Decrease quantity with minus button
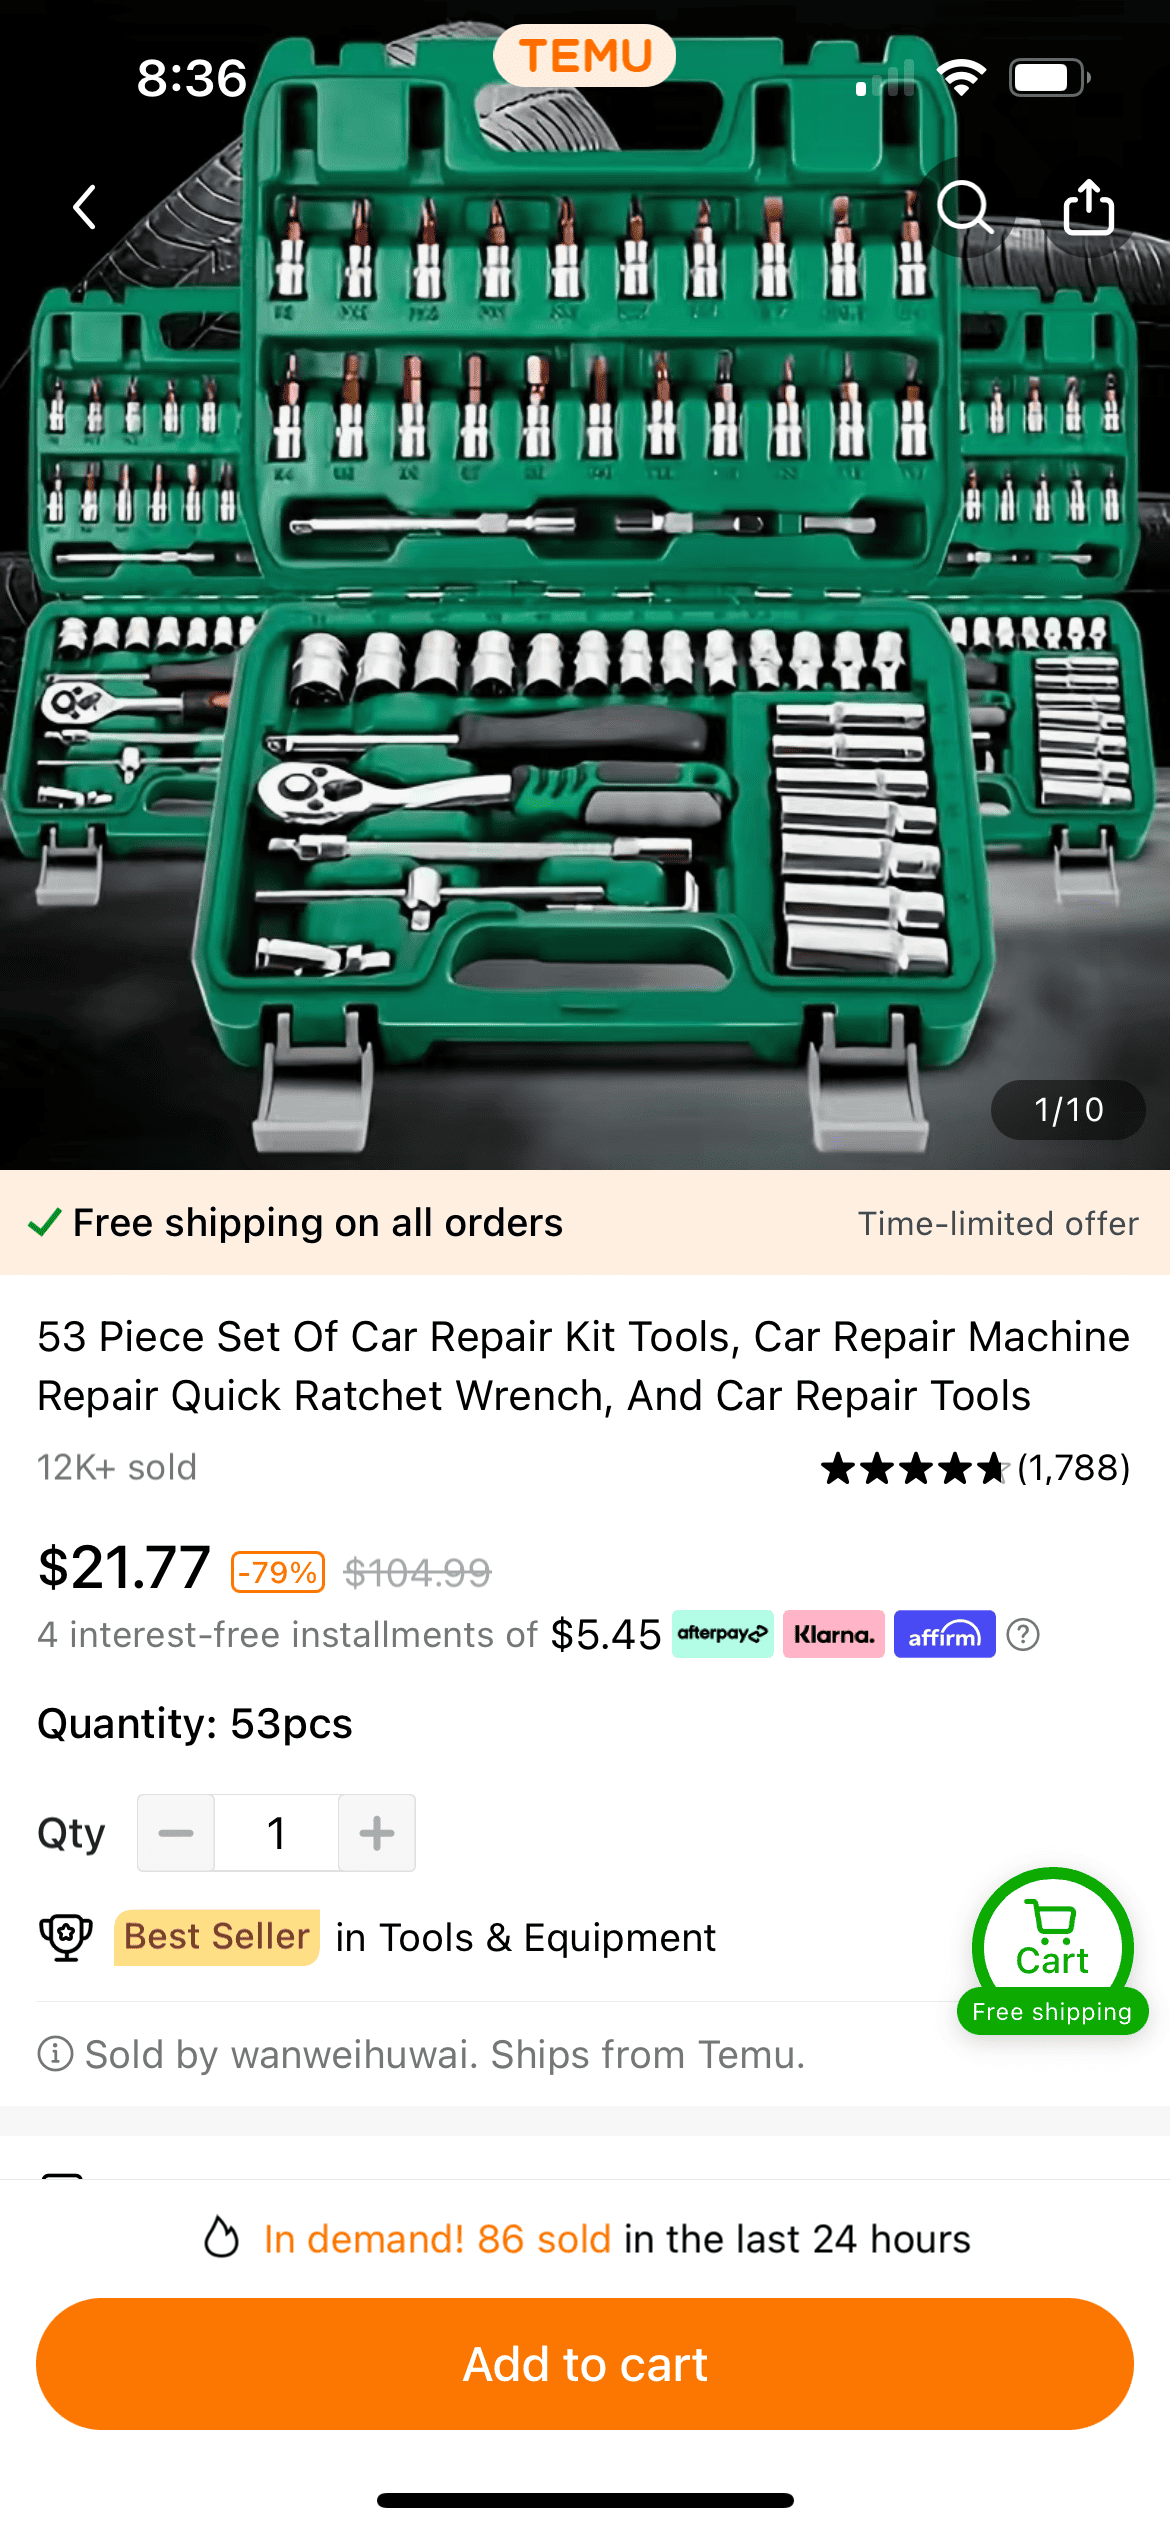The height and width of the screenshot is (2532, 1170). (176, 1833)
